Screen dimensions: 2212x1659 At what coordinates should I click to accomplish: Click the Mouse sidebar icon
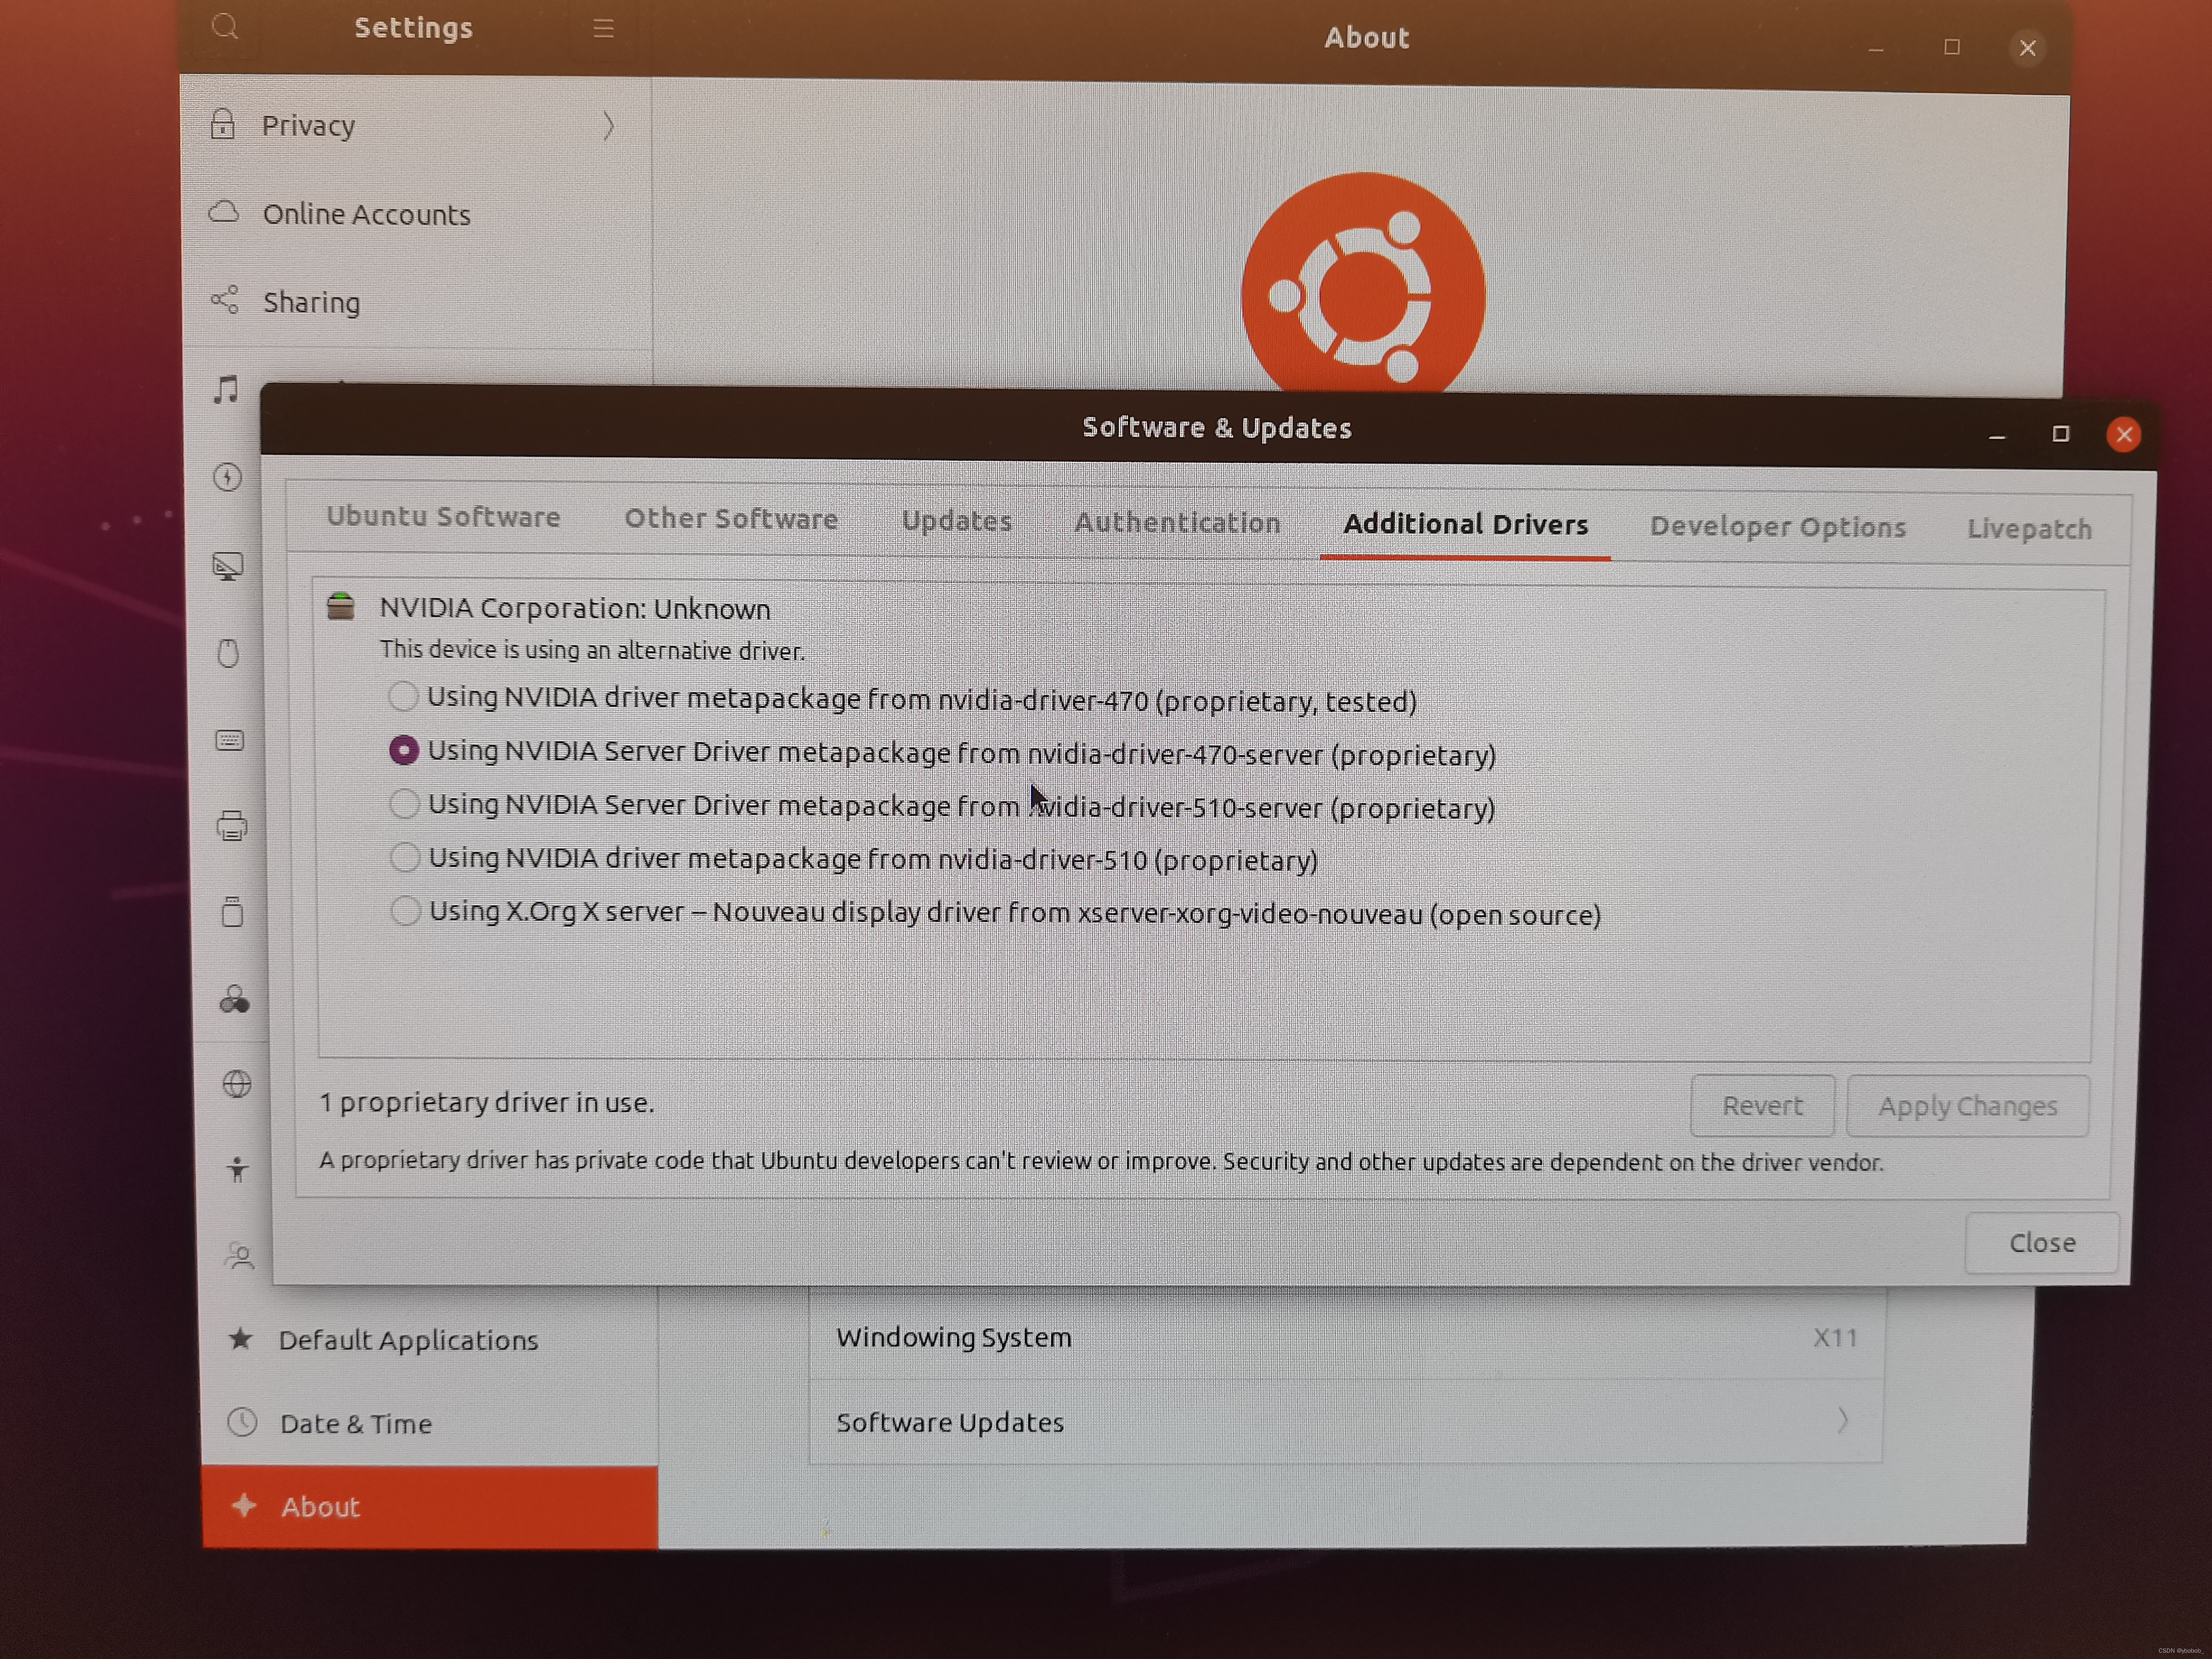coord(228,653)
